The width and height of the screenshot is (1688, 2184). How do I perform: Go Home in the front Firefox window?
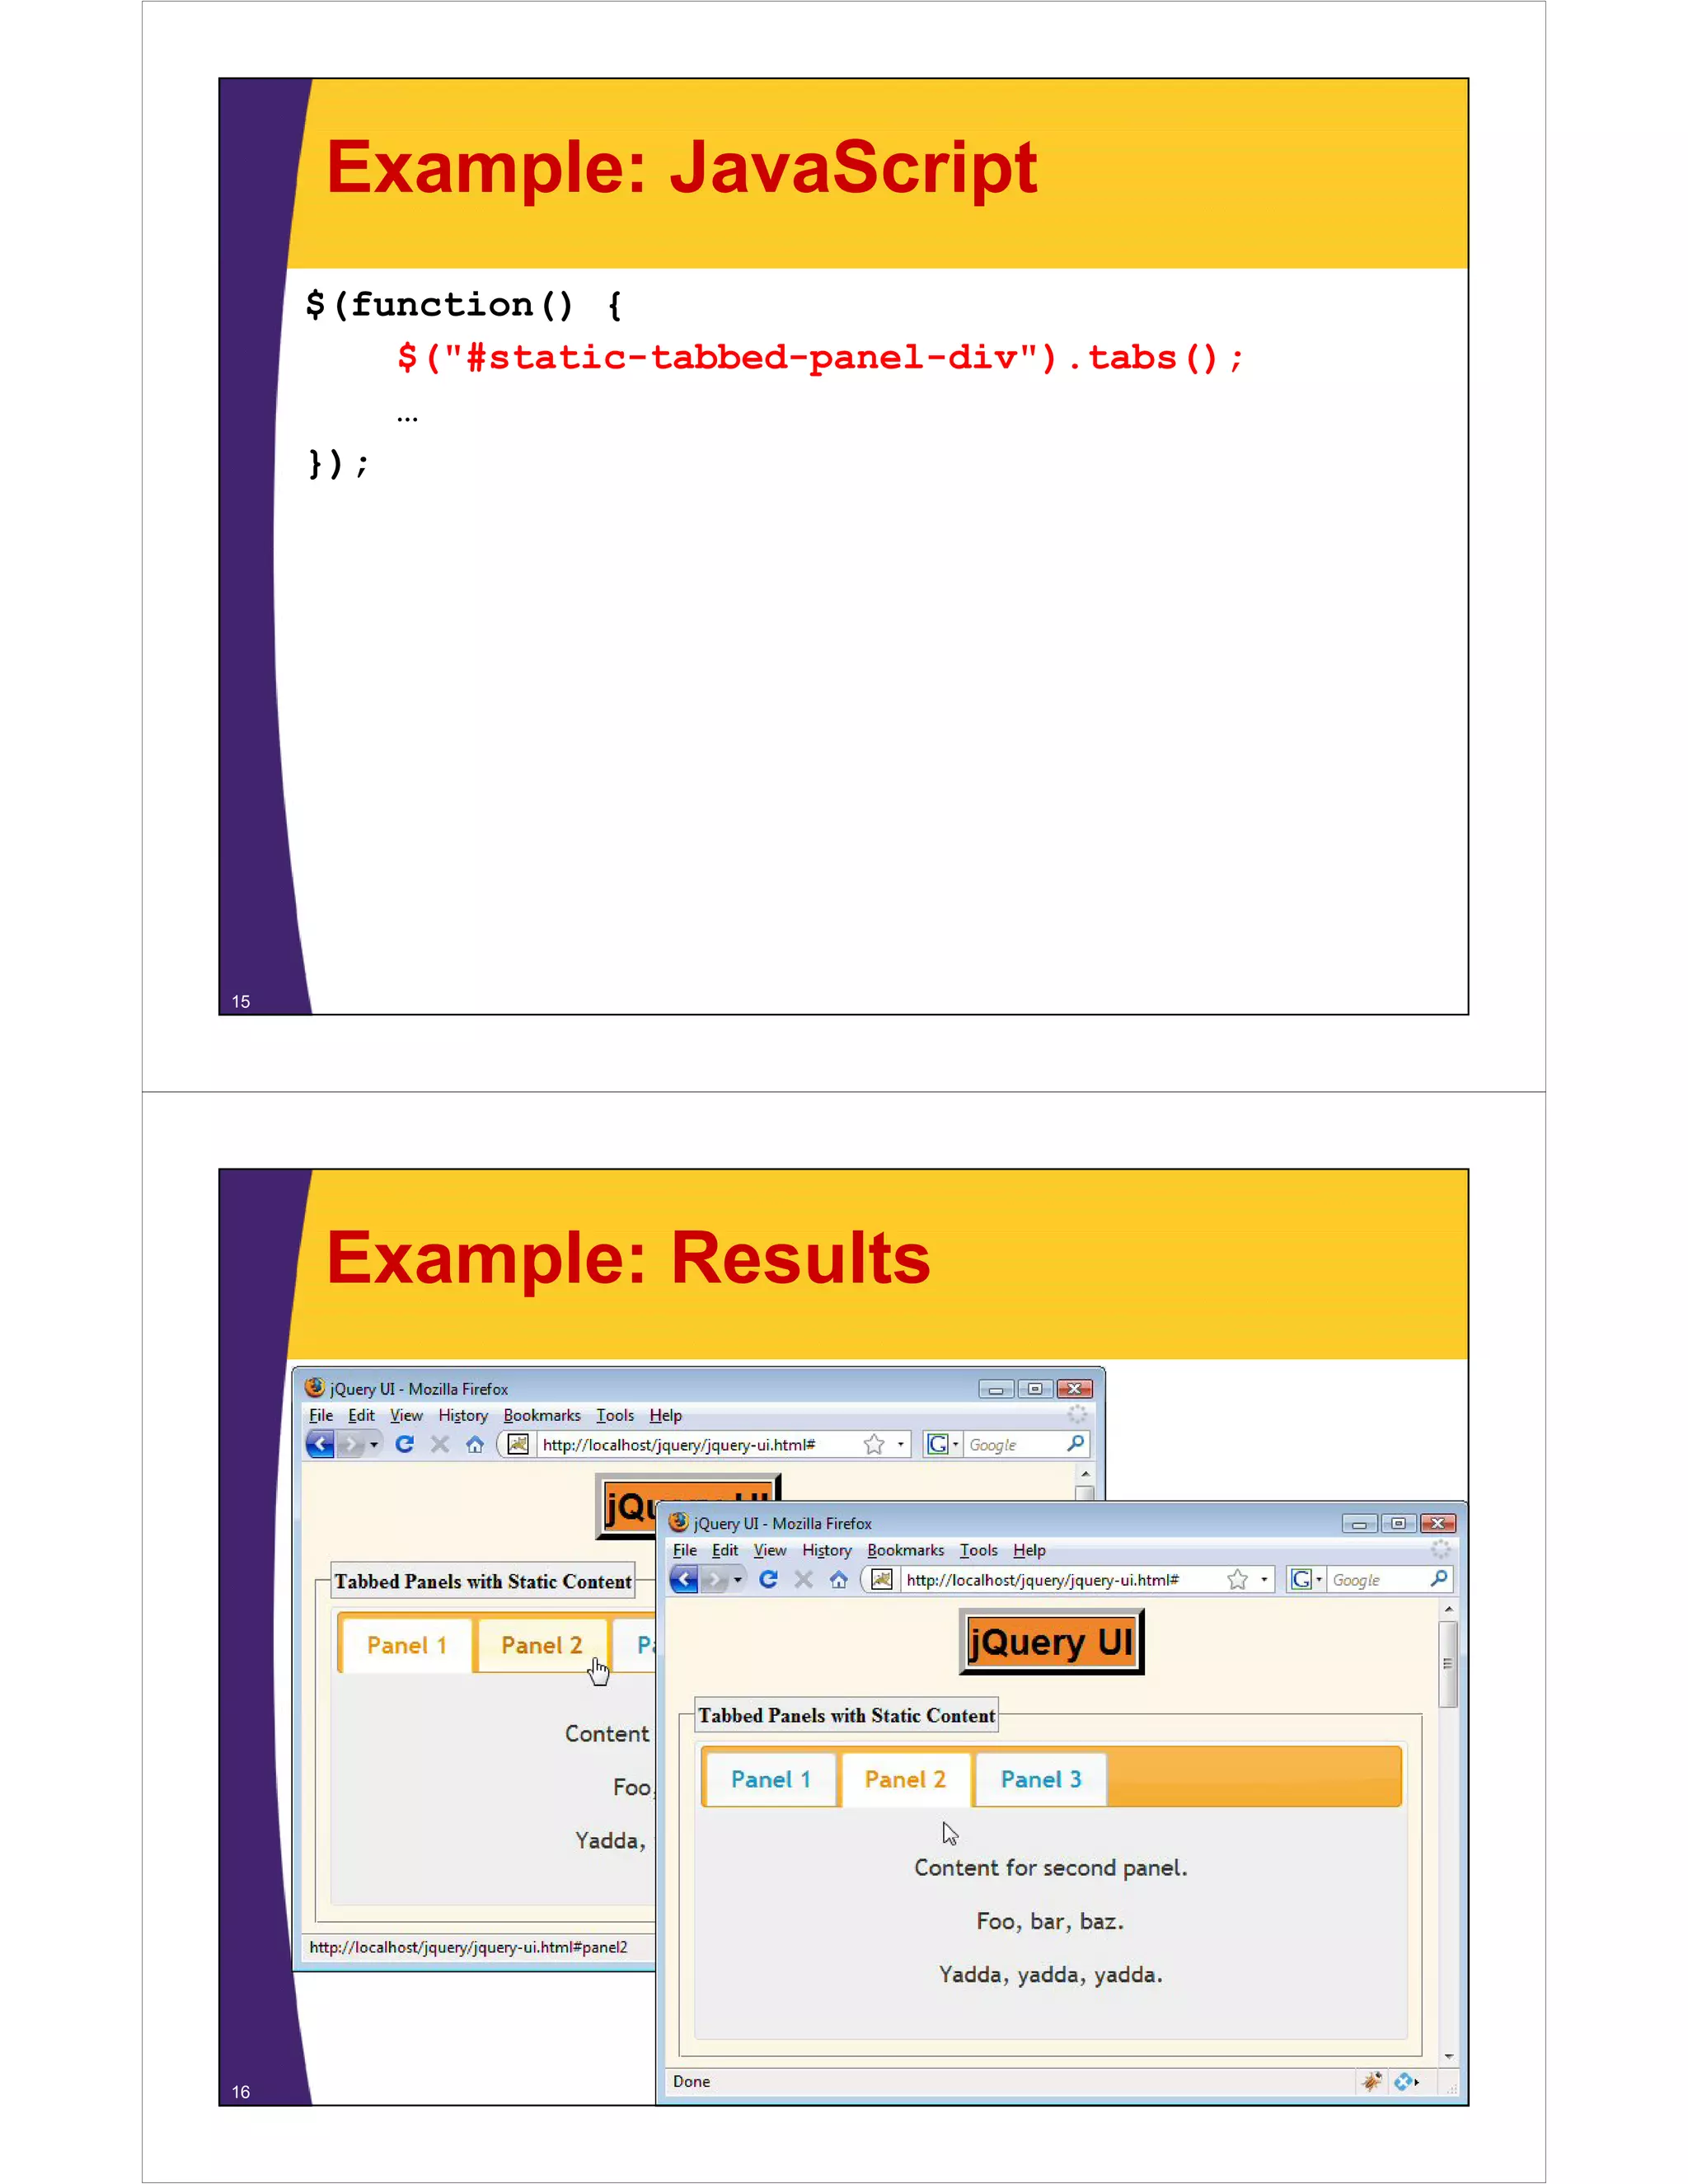click(838, 1579)
